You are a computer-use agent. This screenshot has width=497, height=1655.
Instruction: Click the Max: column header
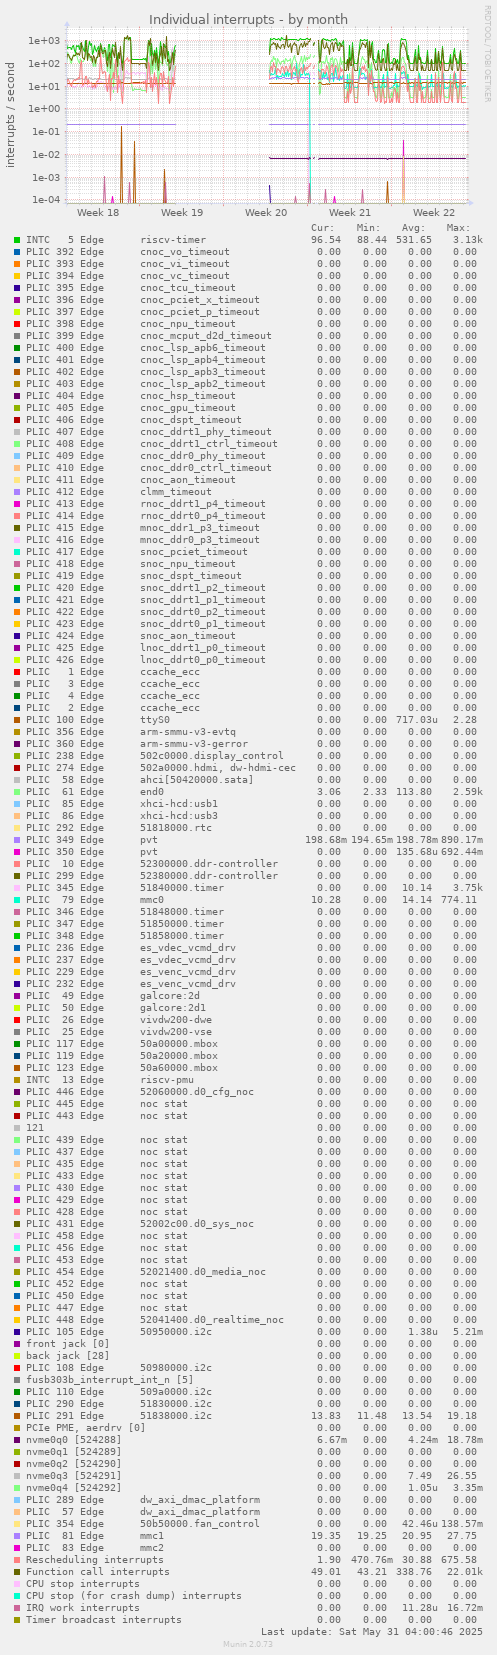click(x=459, y=228)
